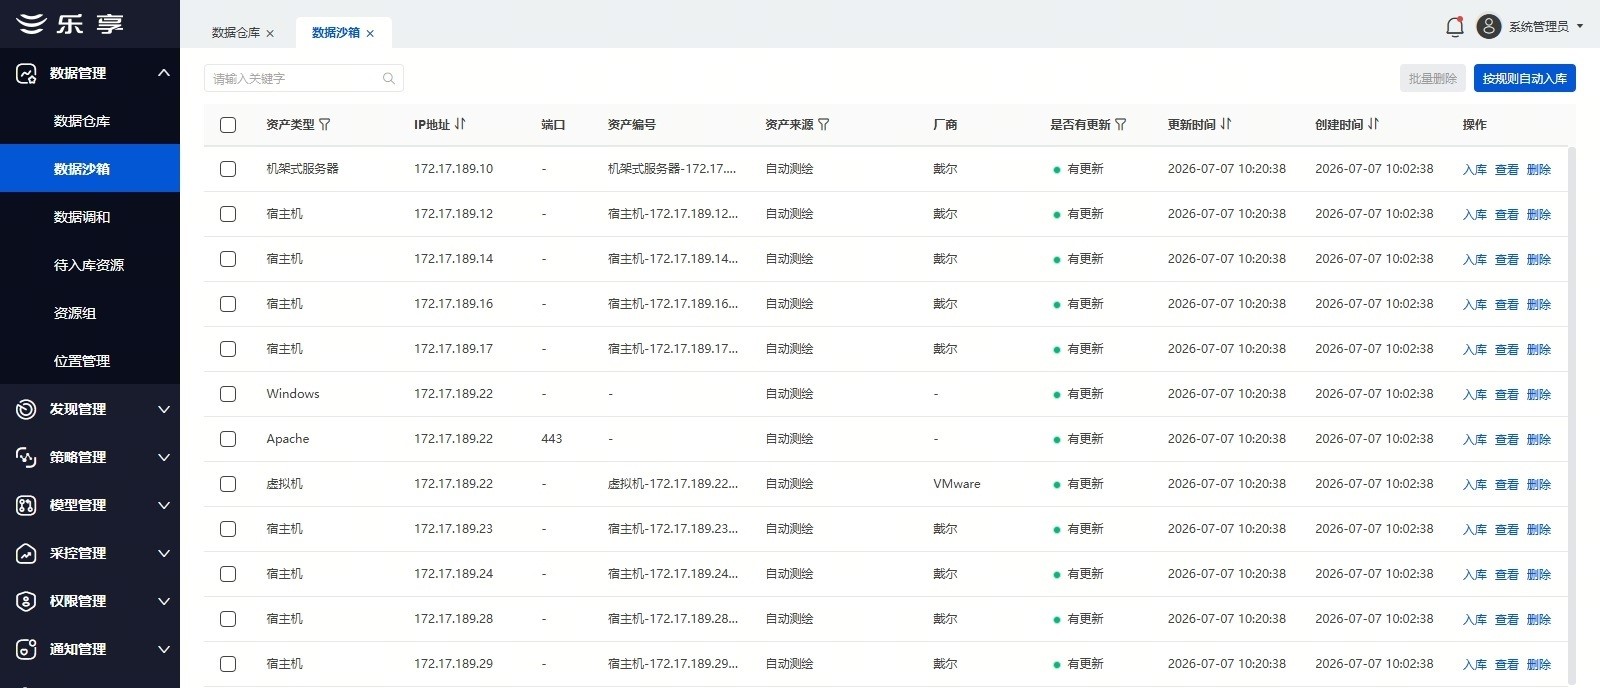The width and height of the screenshot is (1600, 688).
Task: Expand the 发现管理 menu chevron
Action: pos(164,409)
